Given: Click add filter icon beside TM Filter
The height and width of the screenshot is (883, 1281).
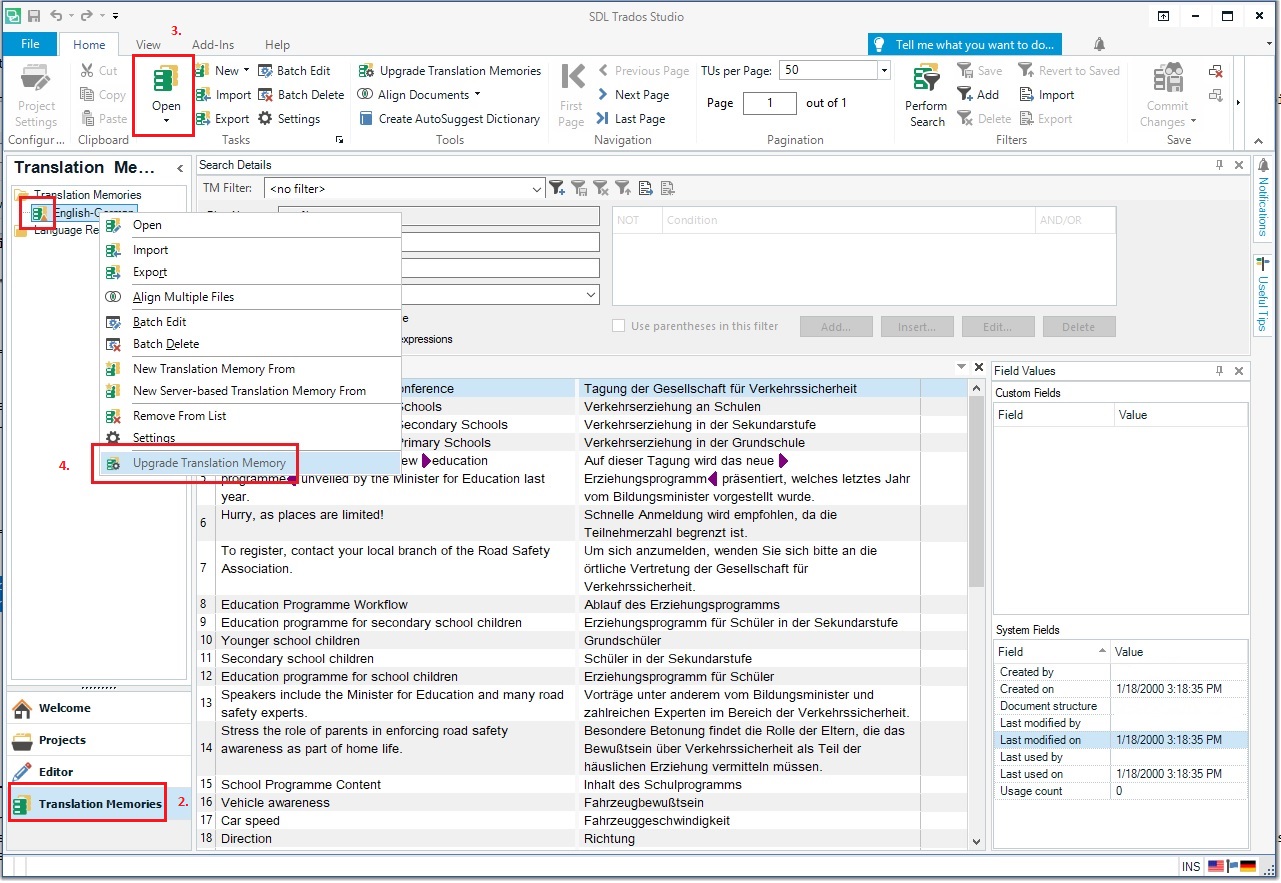Looking at the screenshot, I should (557, 188).
